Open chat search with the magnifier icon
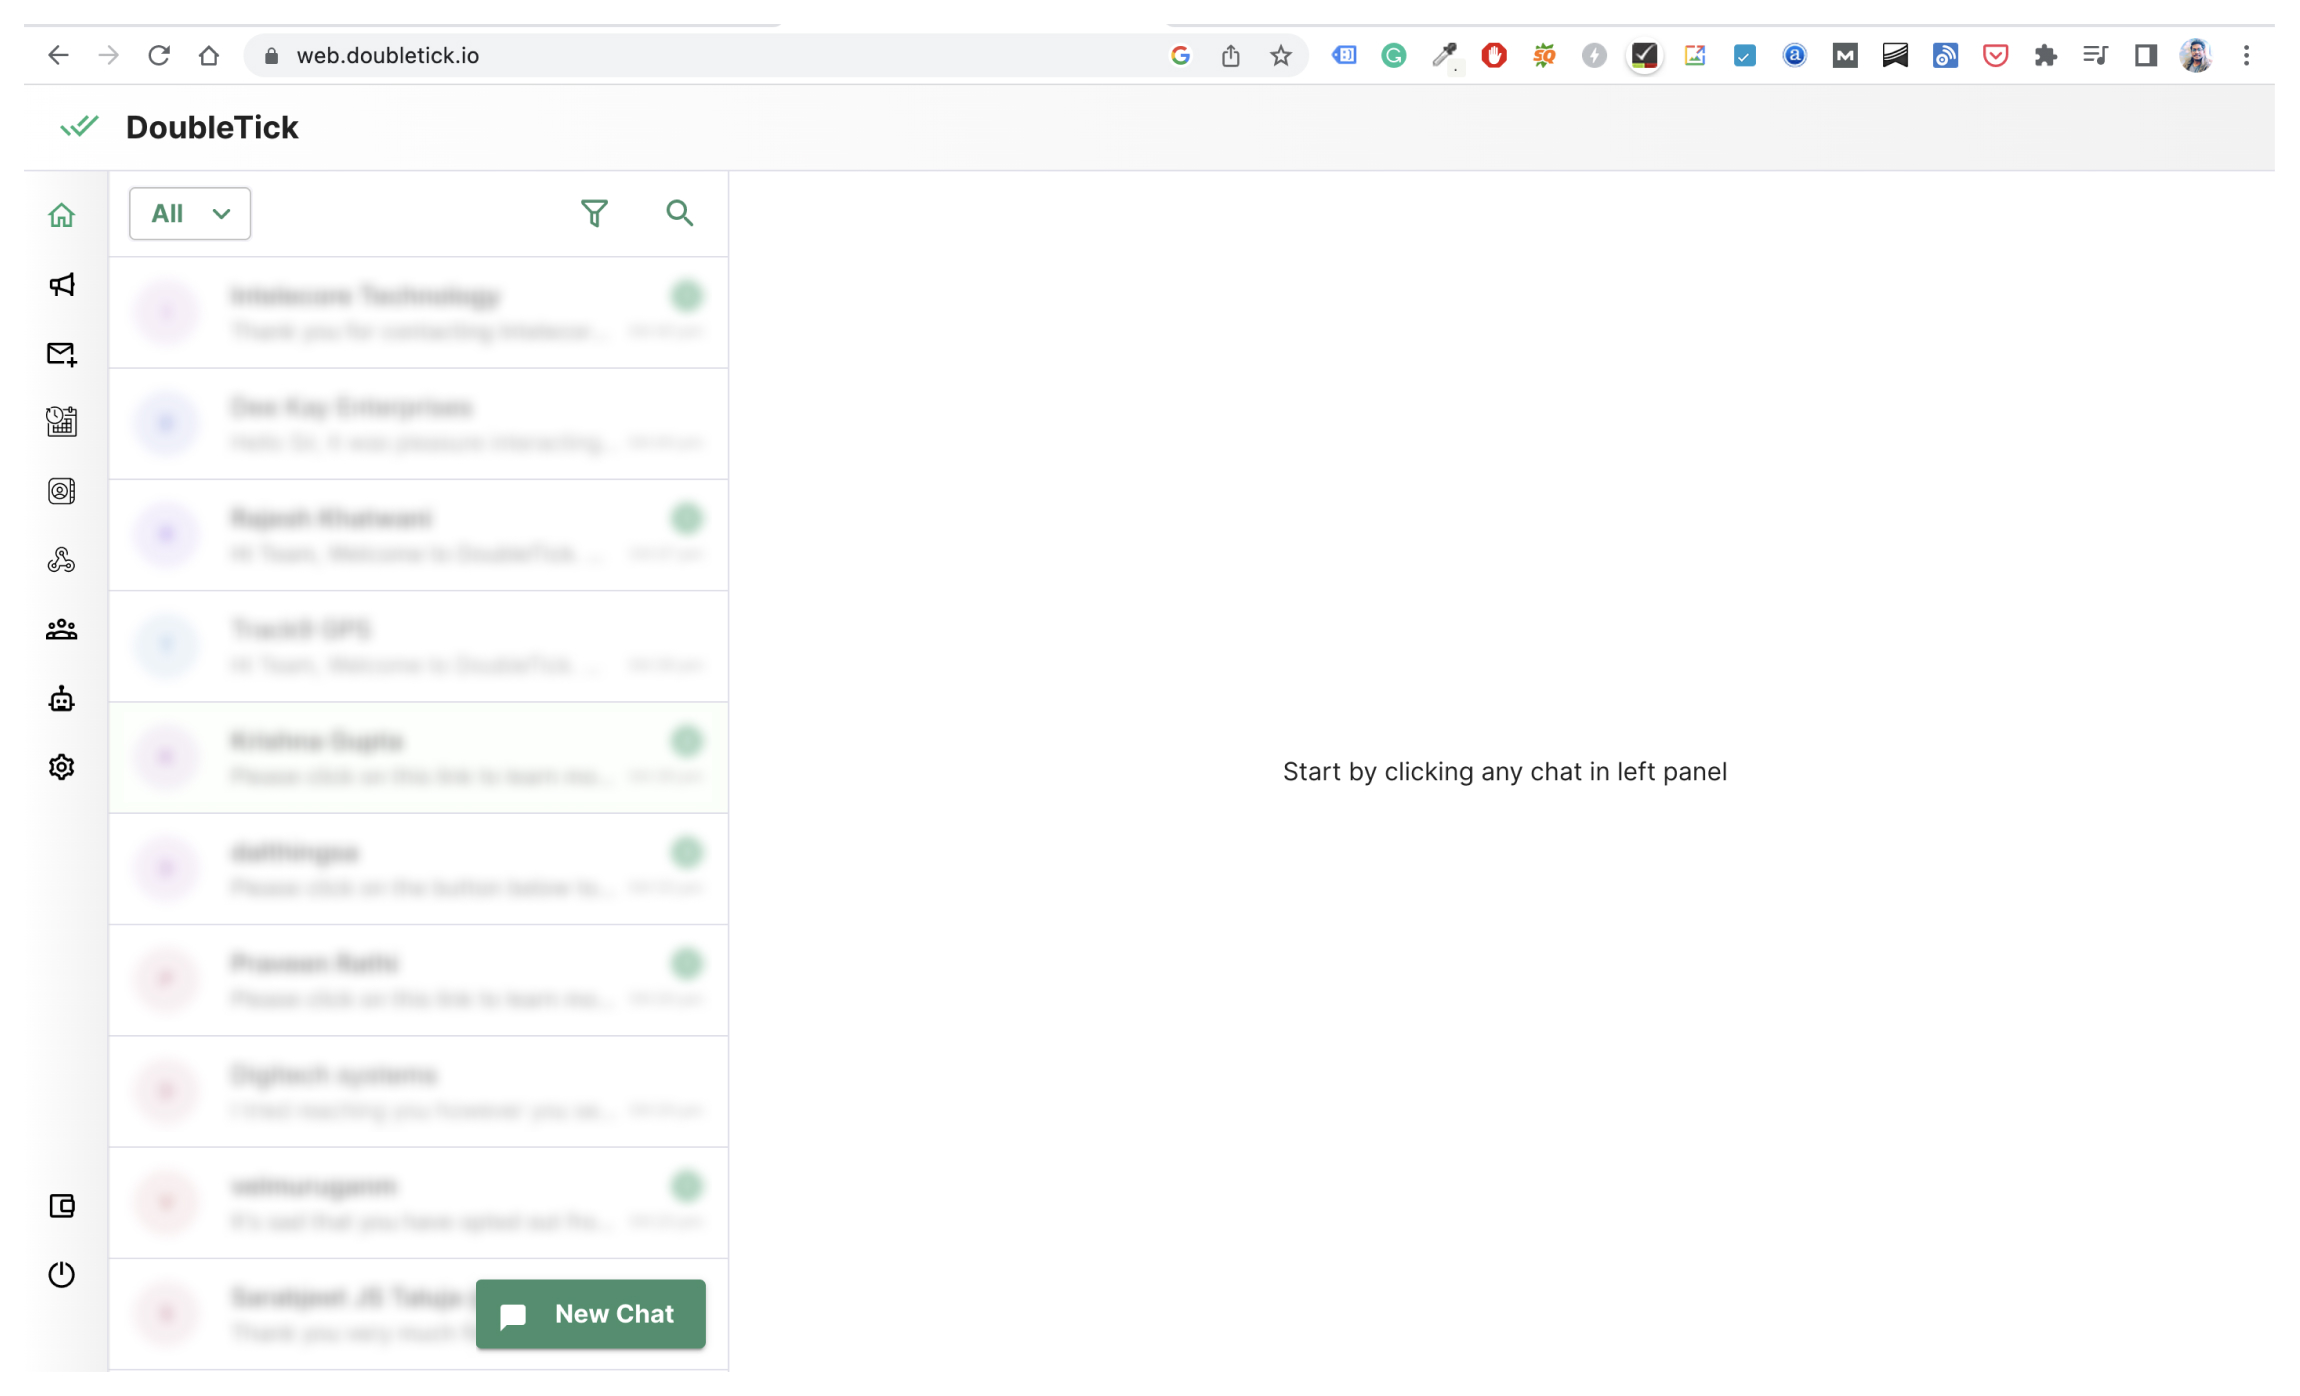The height and width of the screenshot is (1396, 2300). [679, 213]
